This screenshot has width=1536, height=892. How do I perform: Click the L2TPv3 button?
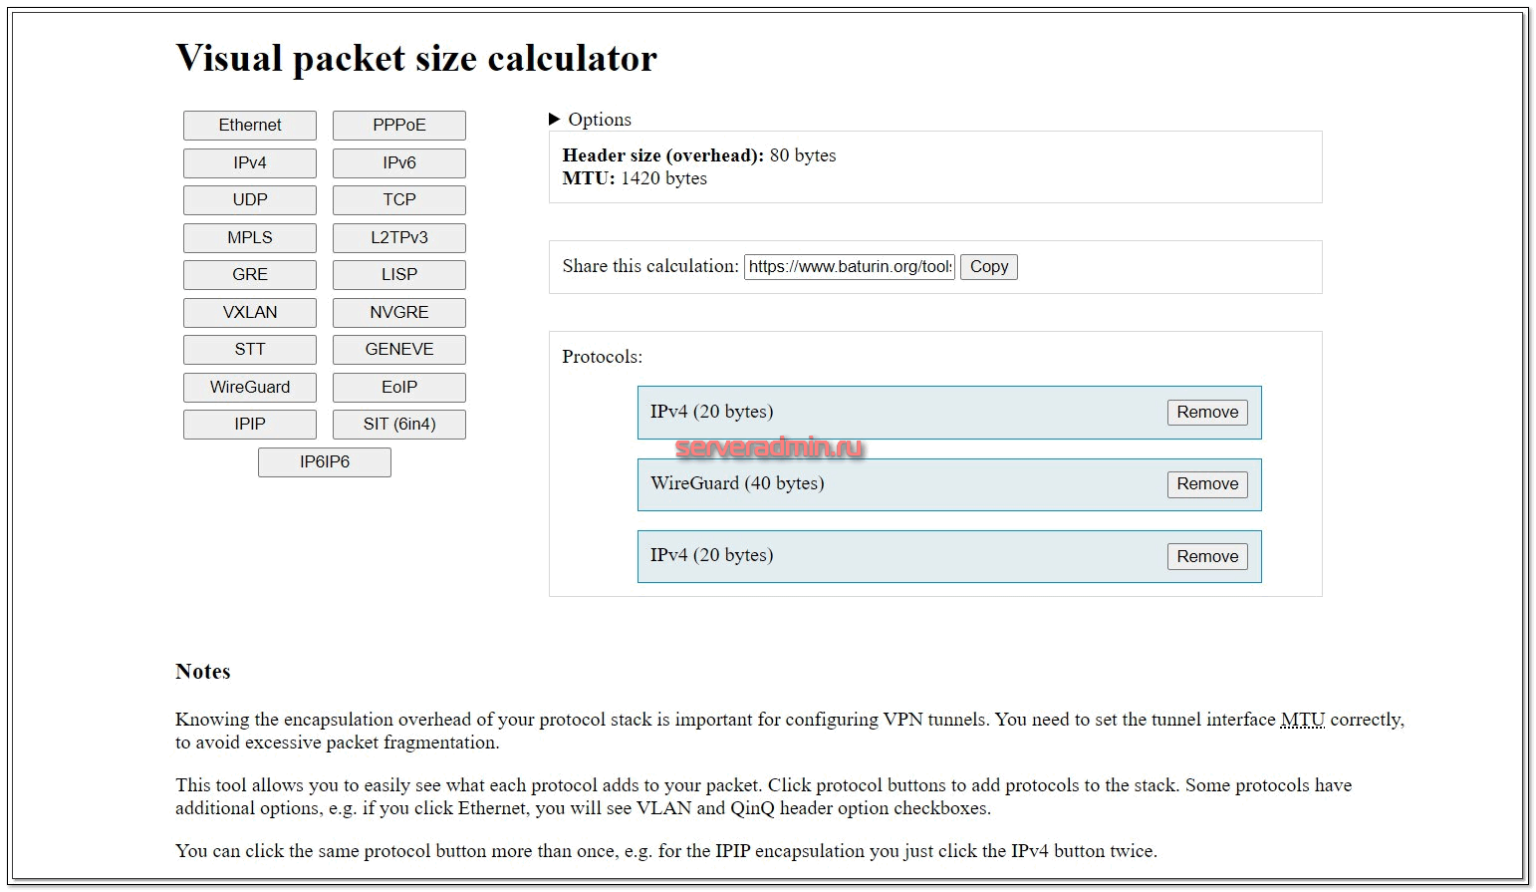pyautogui.click(x=399, y=238)
